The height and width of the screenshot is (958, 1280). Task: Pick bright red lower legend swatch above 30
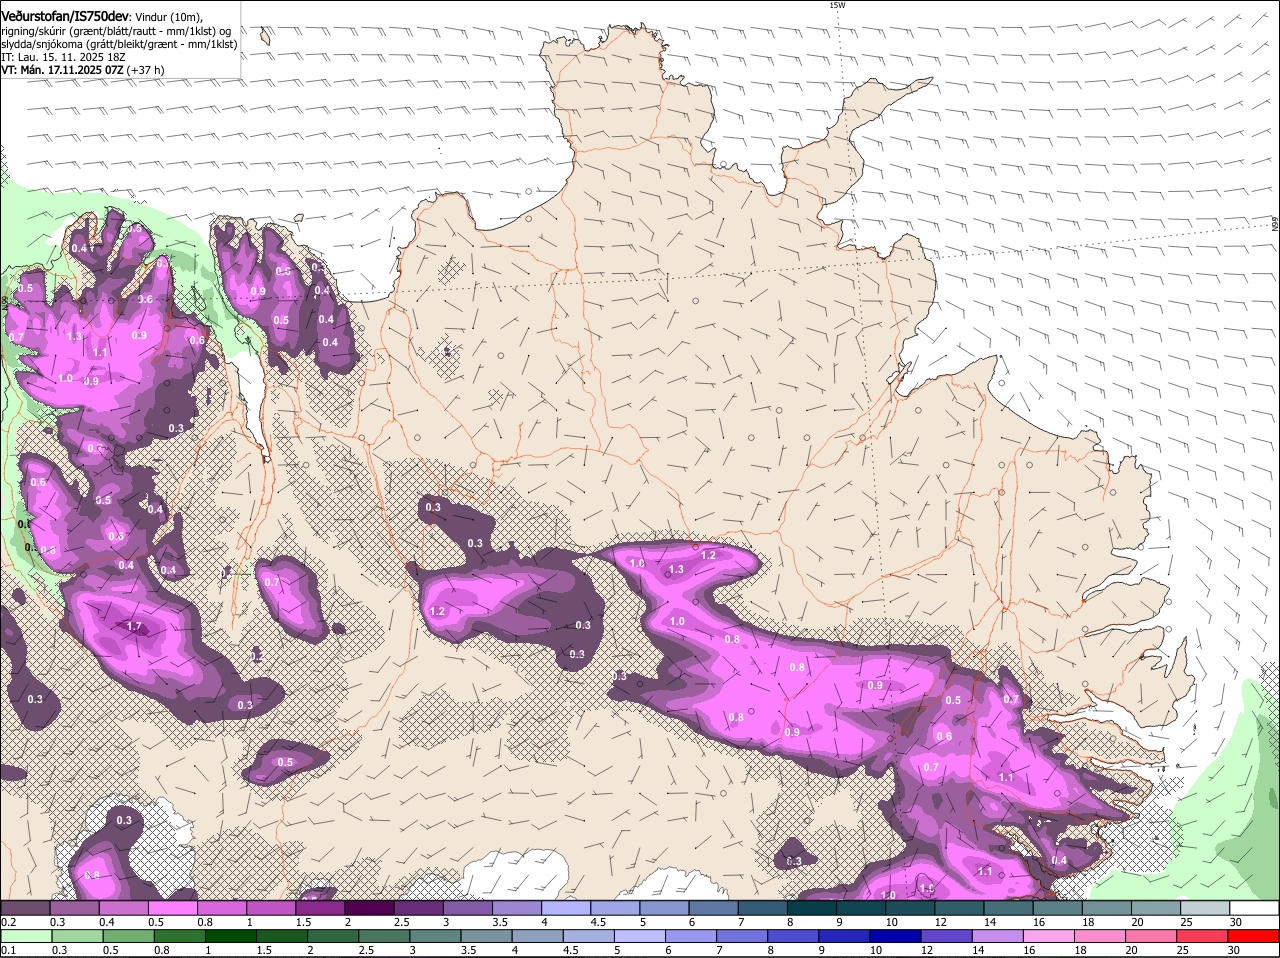point(1255,936)
